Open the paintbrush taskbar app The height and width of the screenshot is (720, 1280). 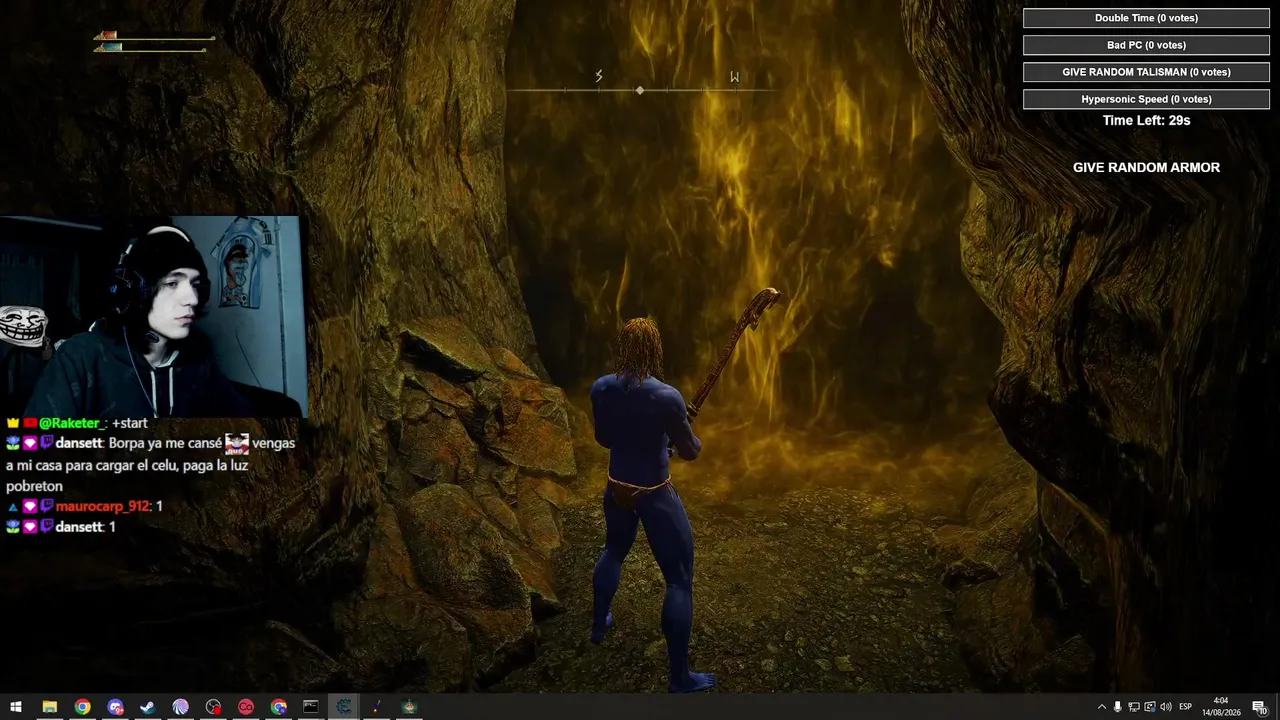click(377, 707)
